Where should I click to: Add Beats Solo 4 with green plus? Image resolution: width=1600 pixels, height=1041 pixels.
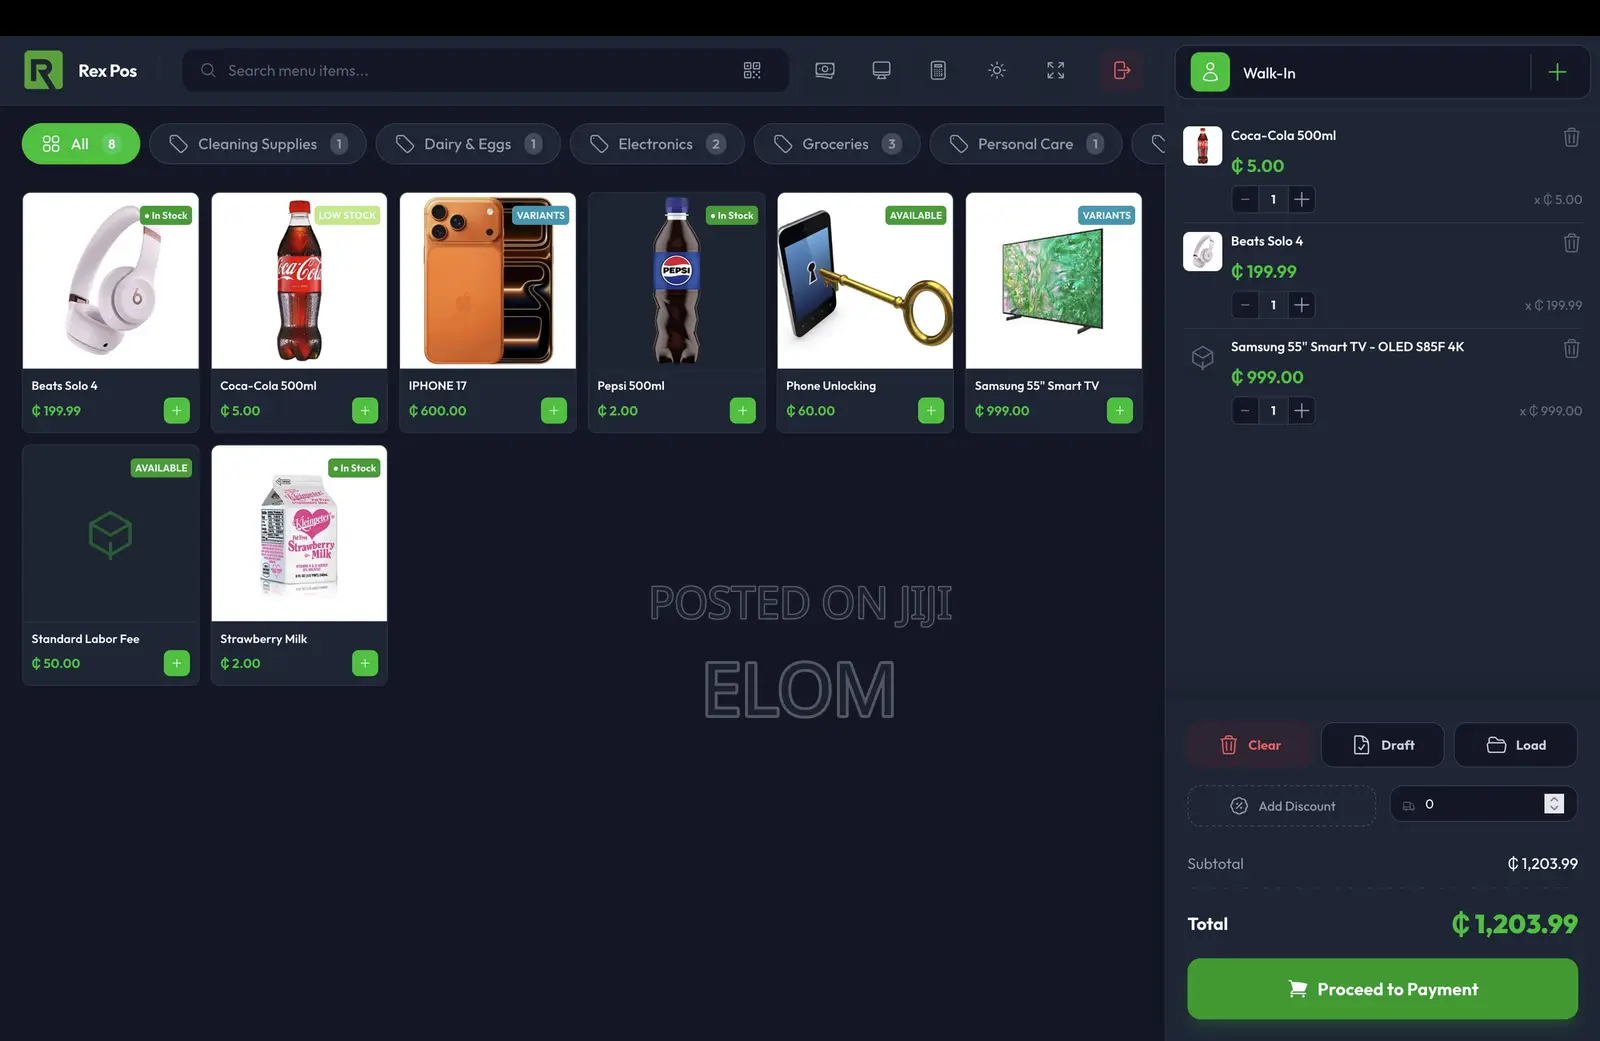(177, 411)
